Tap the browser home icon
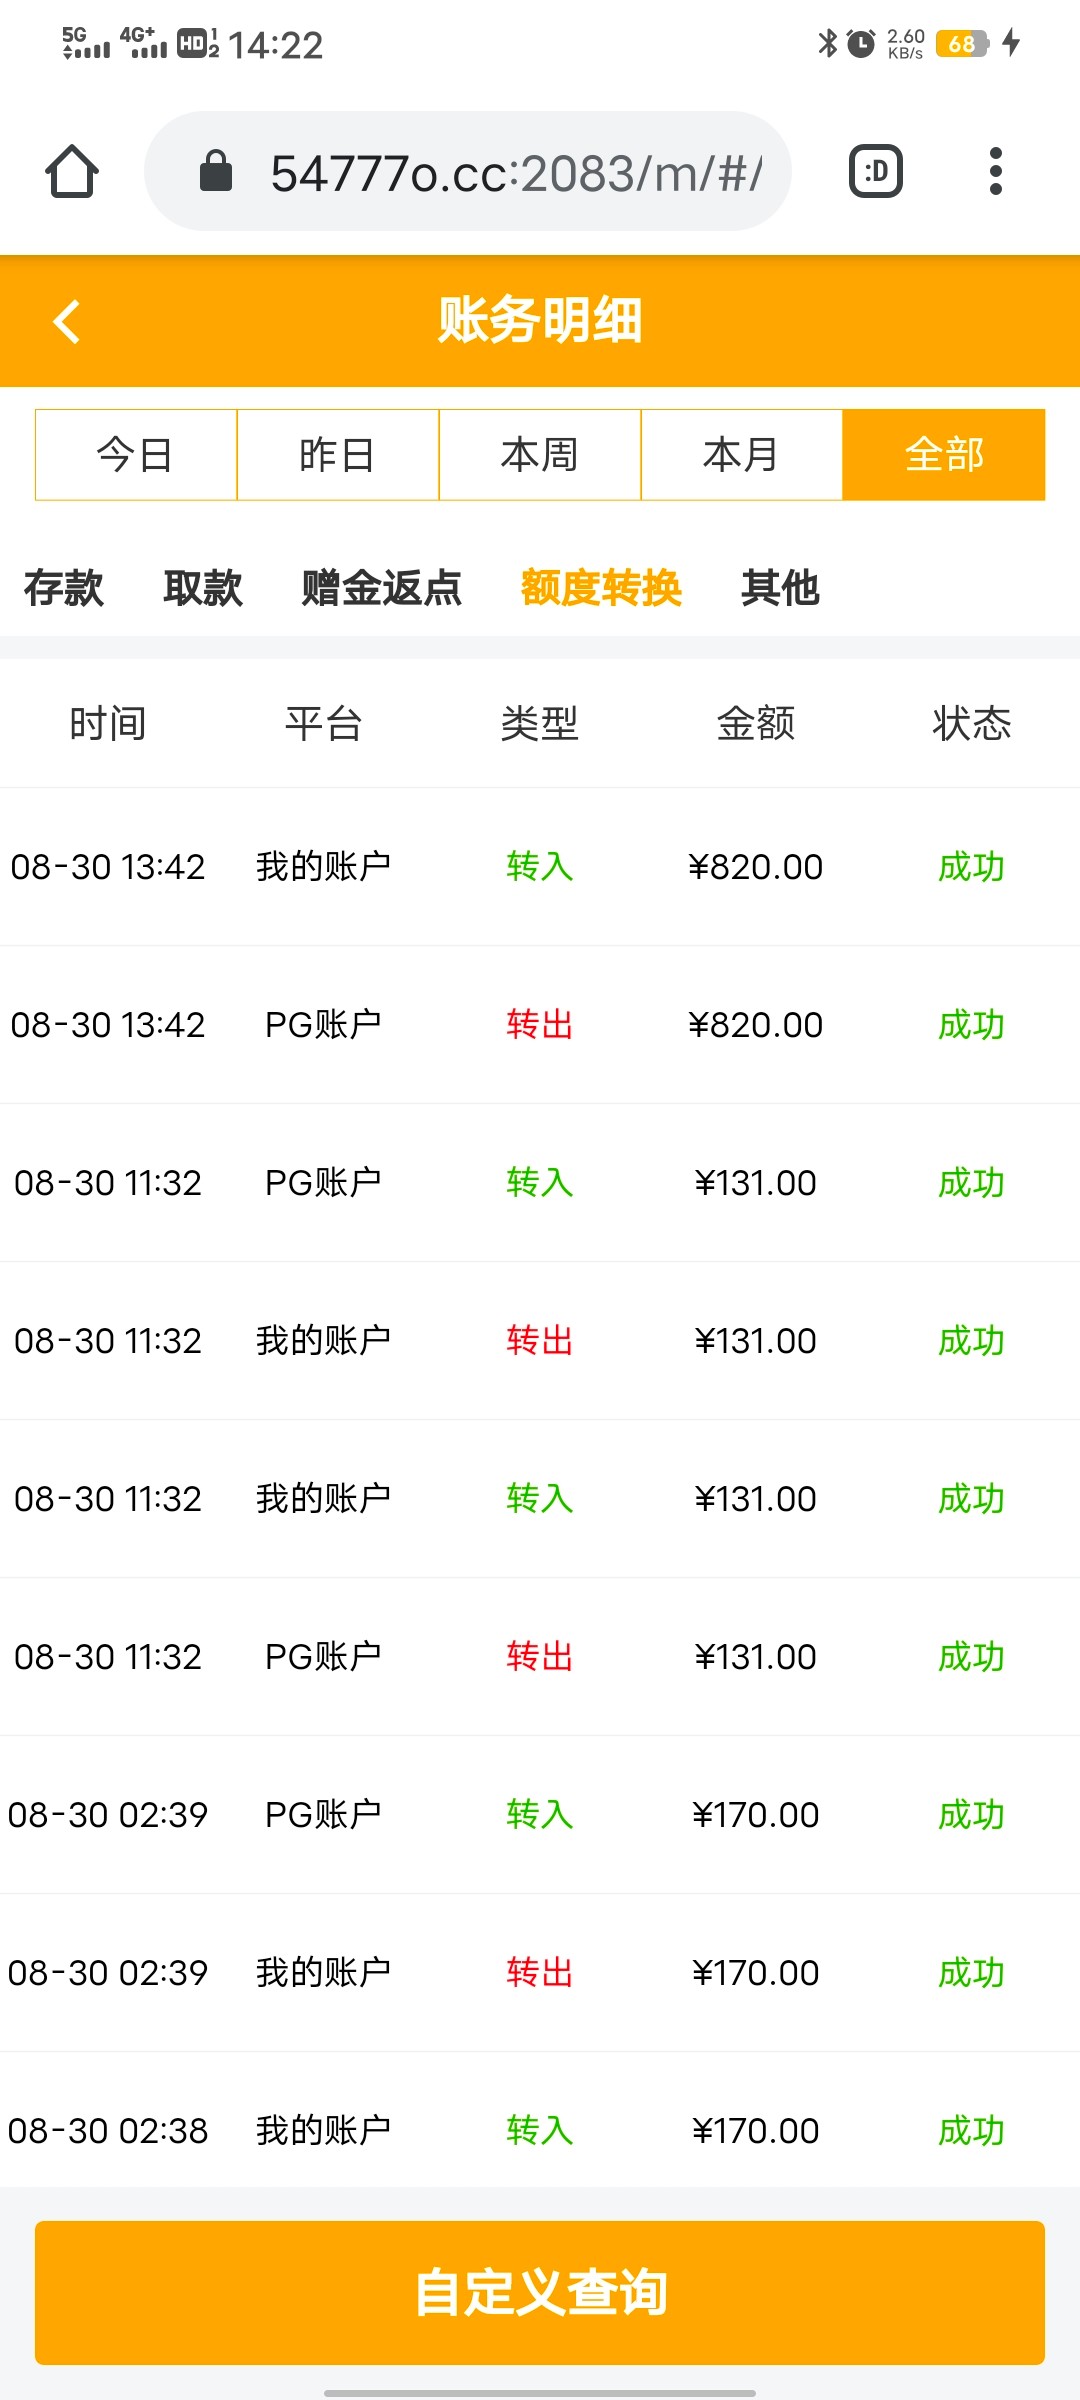This screenshot has width=1080, height=2400. (x=72, y=172)
